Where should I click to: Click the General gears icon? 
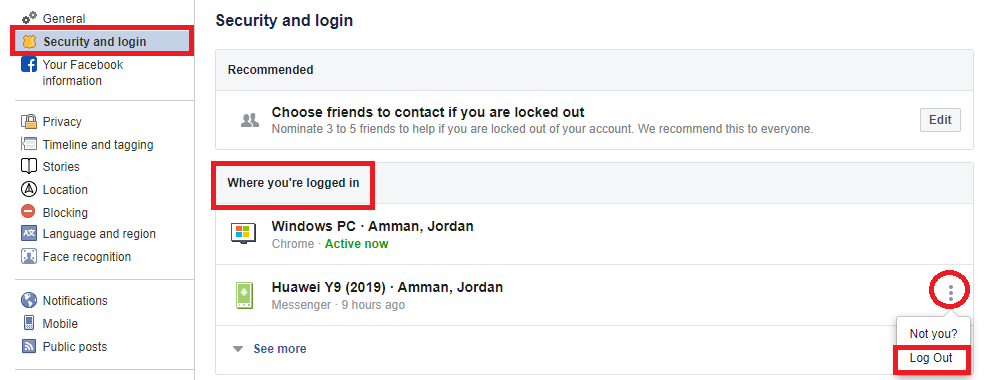tap(29, 18)
